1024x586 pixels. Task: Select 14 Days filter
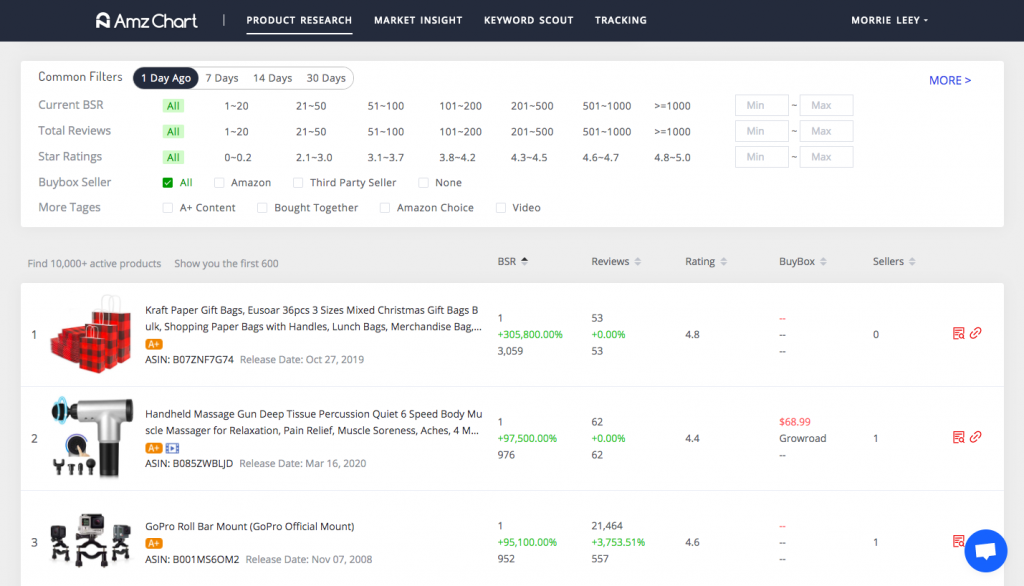click(272, 78)
